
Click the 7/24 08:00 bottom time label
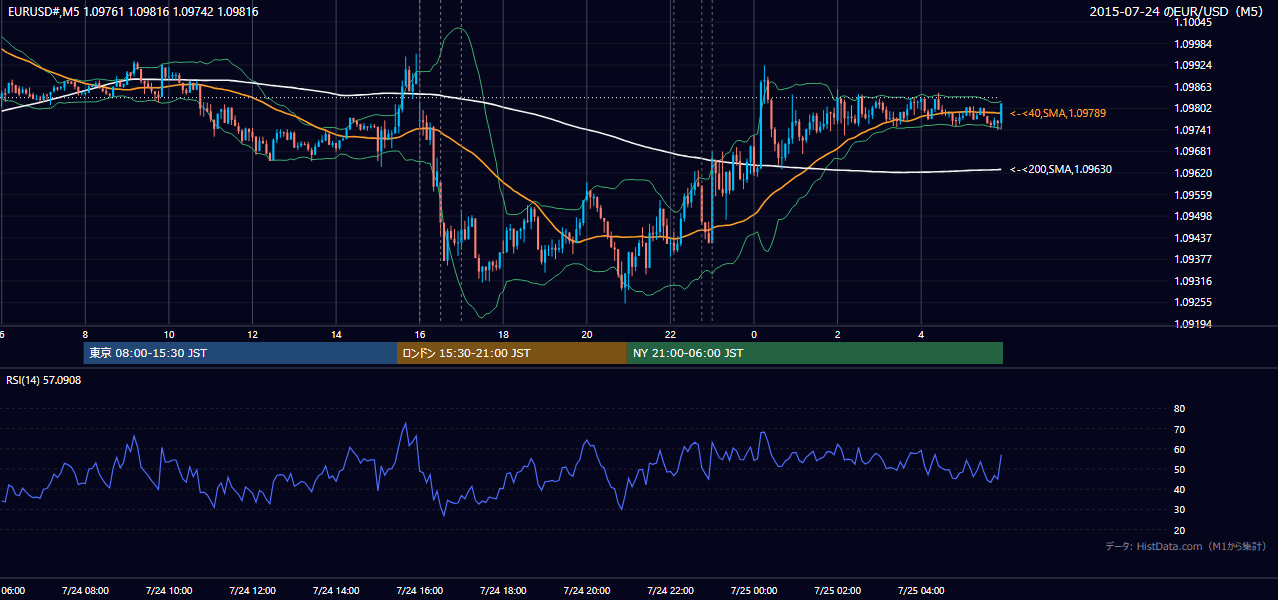pos(85,590)
